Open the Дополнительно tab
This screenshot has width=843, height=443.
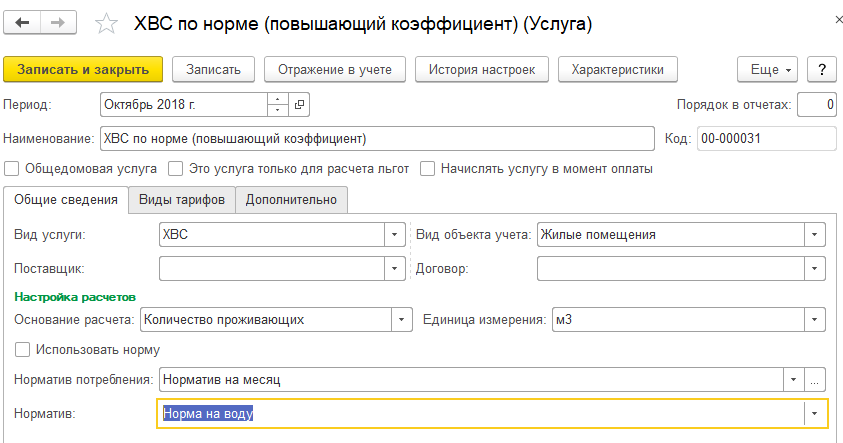pos(292,200)
